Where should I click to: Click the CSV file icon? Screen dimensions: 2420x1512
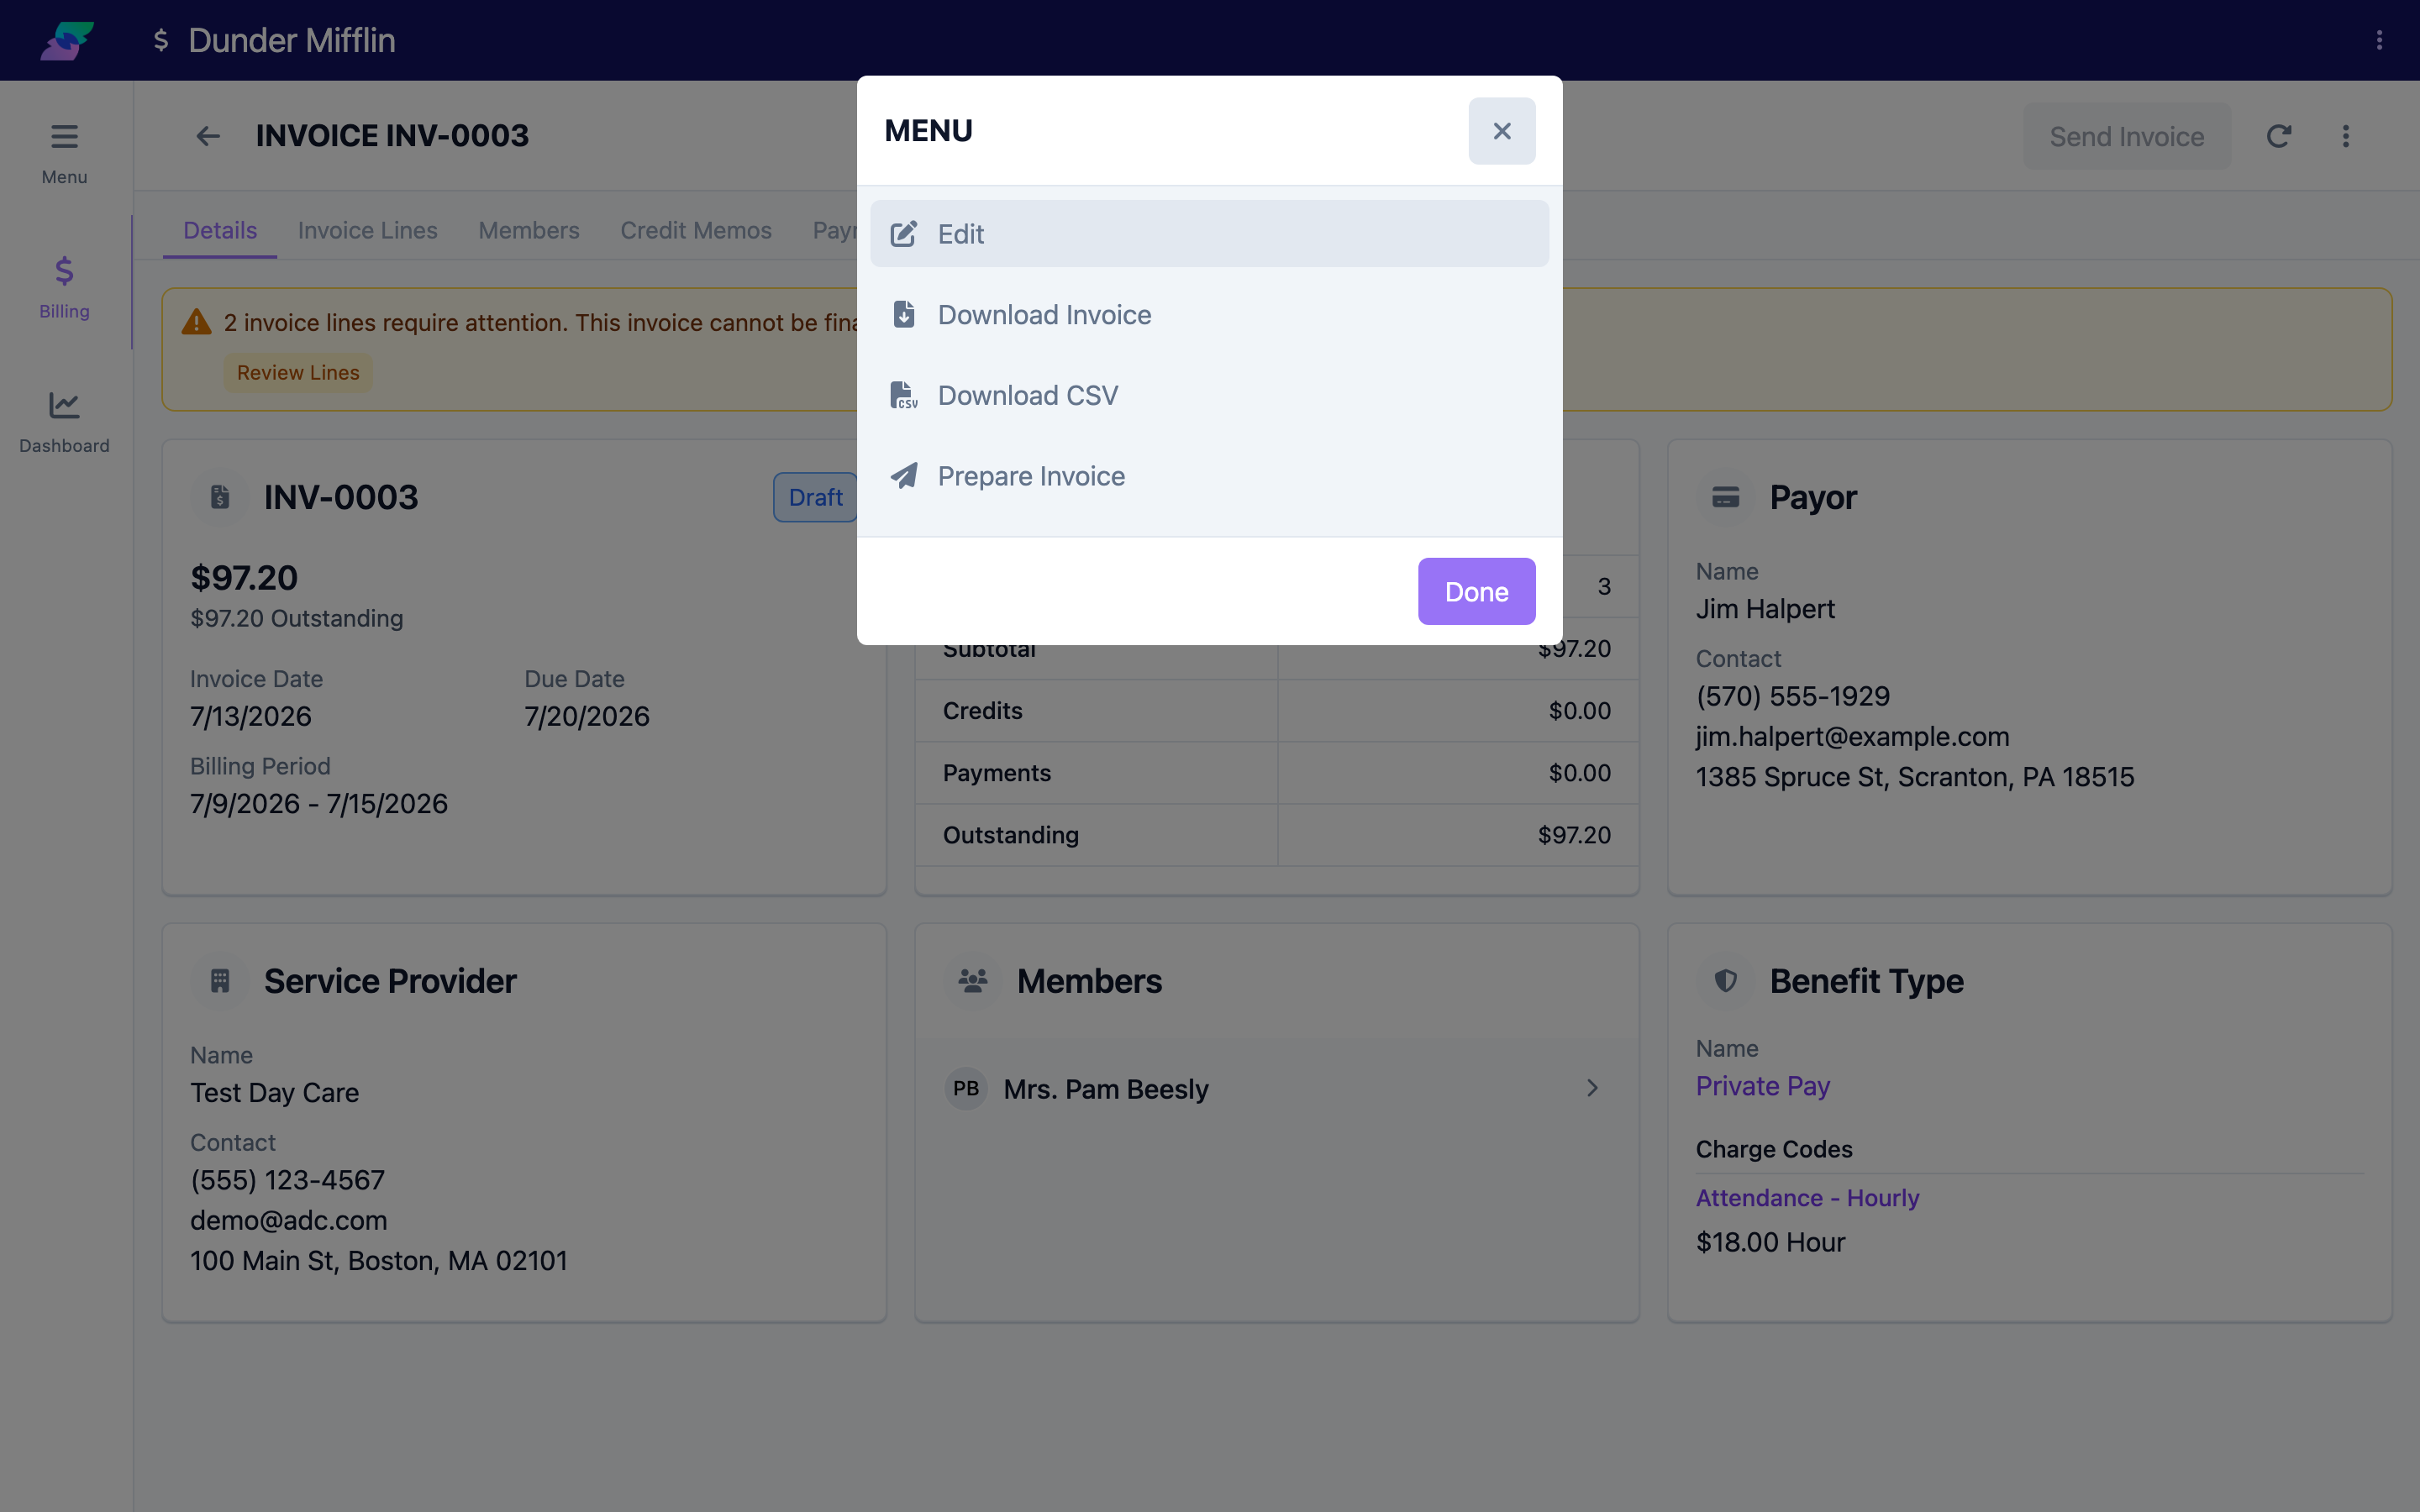click(x=903, y=395)
